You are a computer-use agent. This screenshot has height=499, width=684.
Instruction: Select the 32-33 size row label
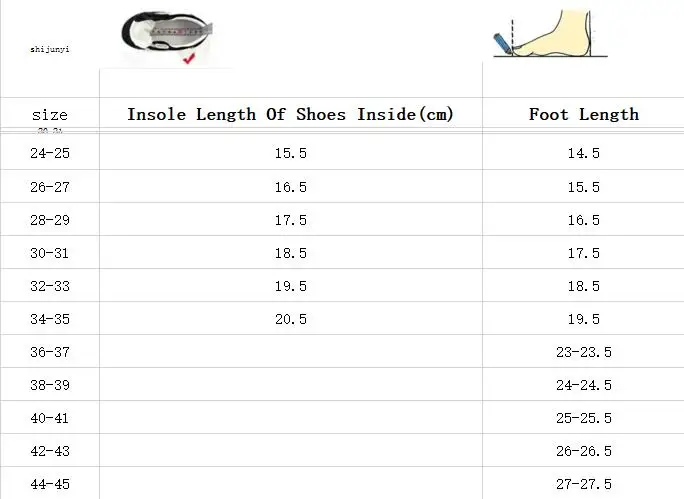[x=50, y=286]
